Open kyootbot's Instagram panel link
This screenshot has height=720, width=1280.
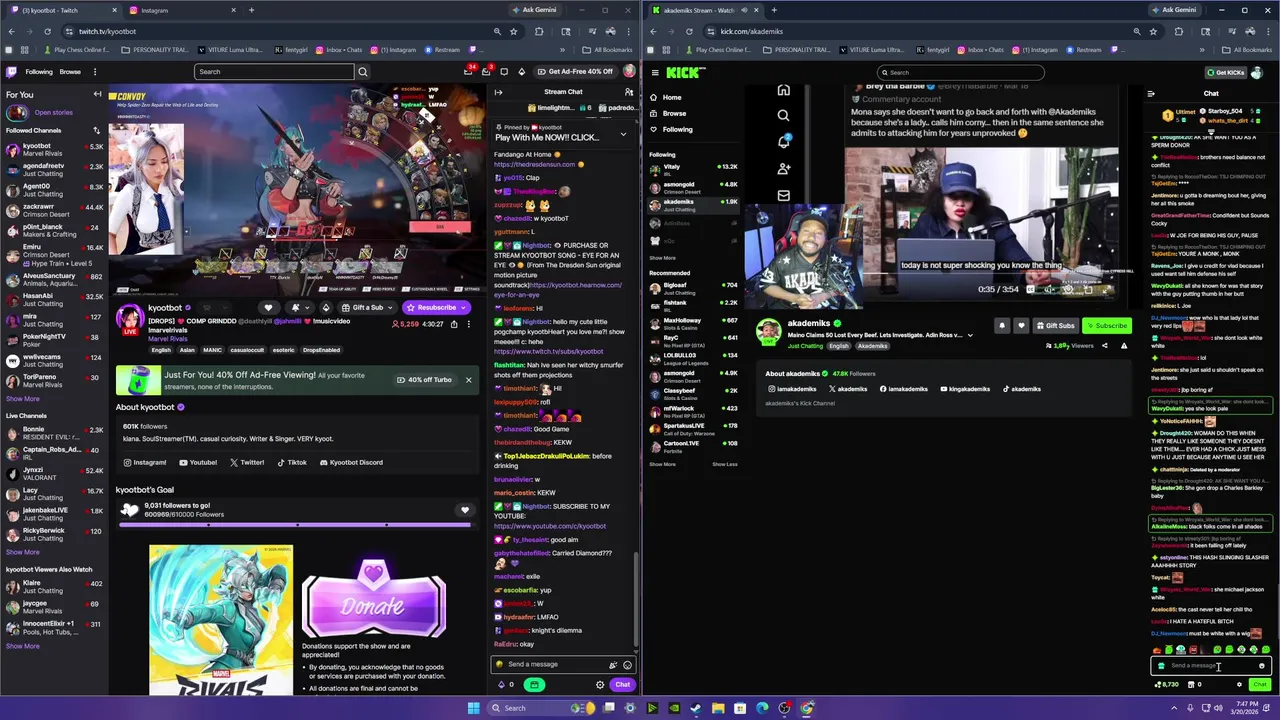145,463
